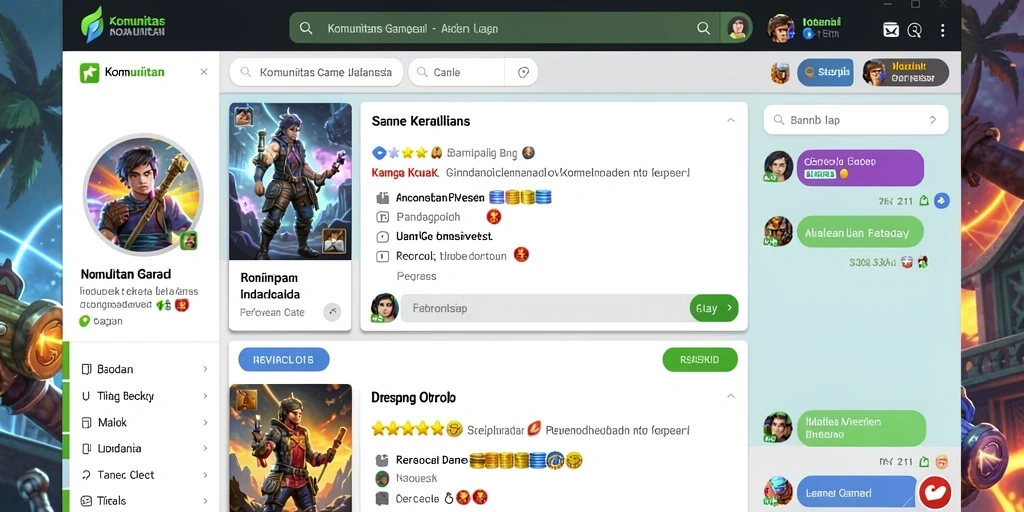1024x512 pixels.
Task: Click the coin stacks beside Rersocal Dane
Action: (525, 460)
